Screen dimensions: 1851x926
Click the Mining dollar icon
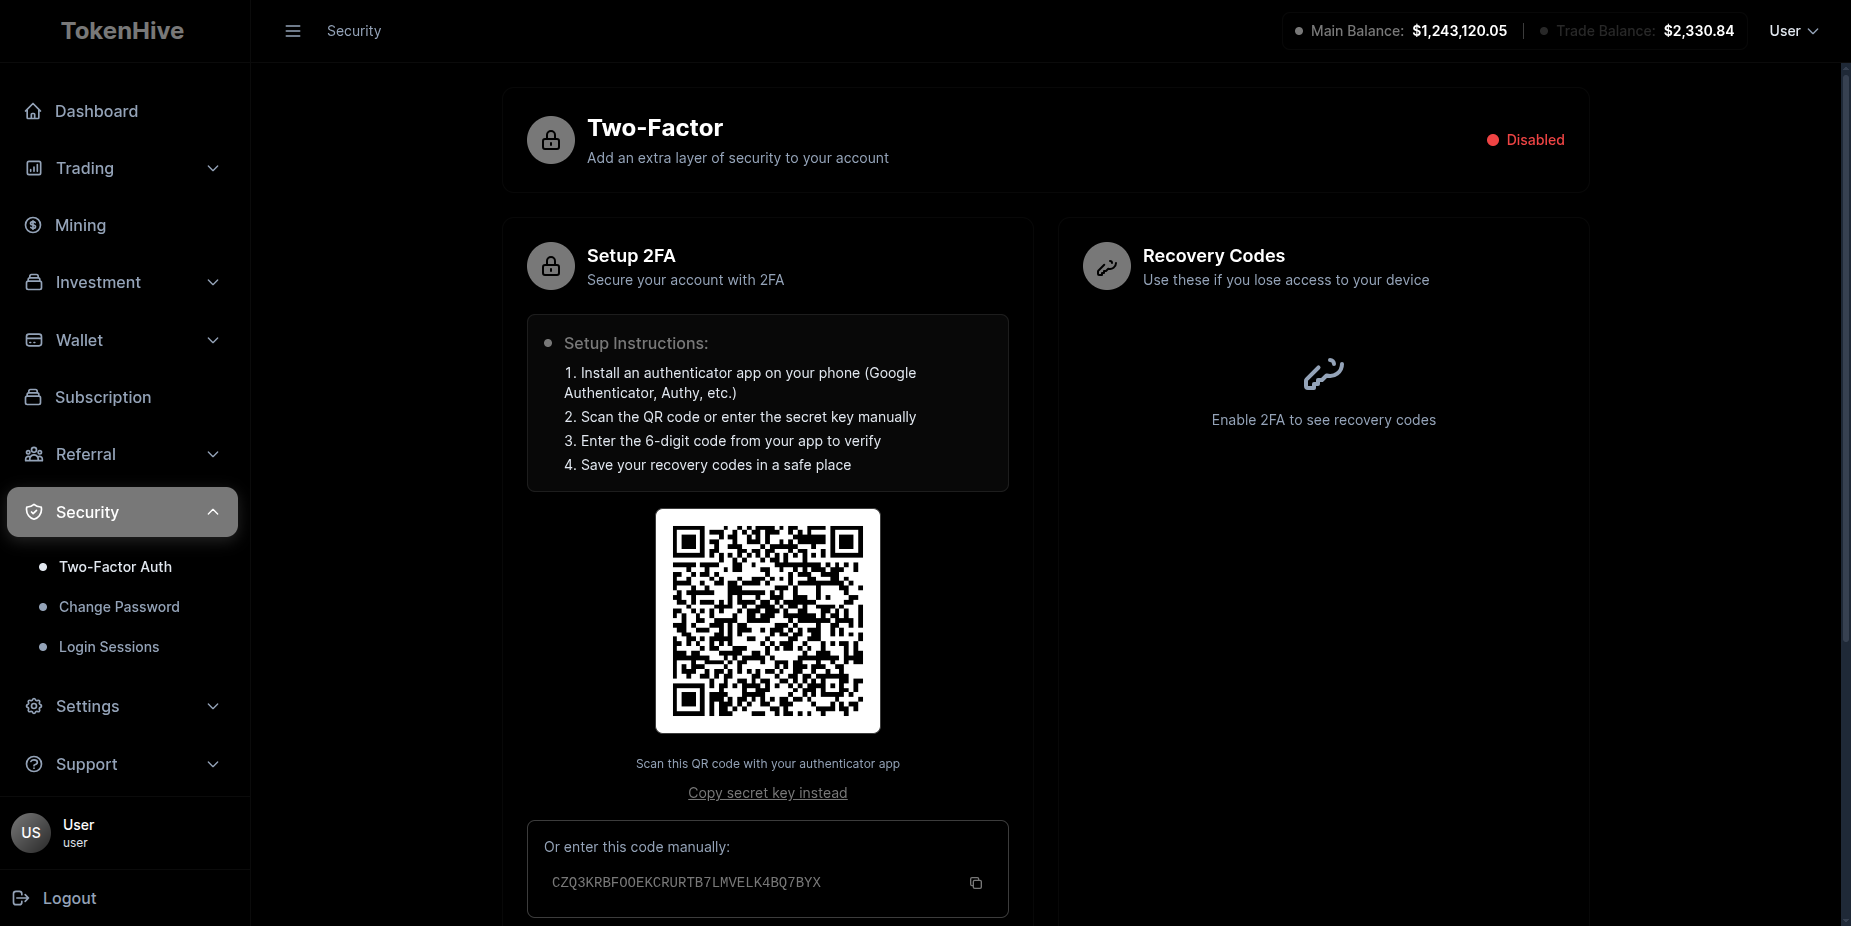[x=33, y=225]
